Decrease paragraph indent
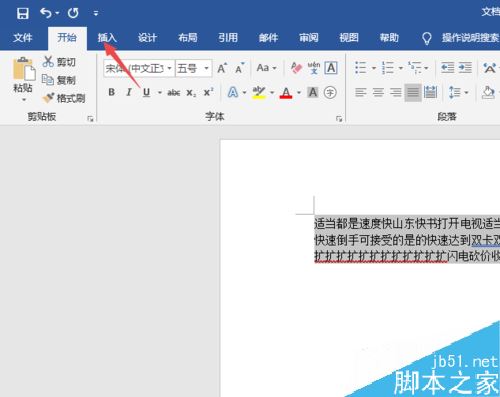 [x=447, y=68]
